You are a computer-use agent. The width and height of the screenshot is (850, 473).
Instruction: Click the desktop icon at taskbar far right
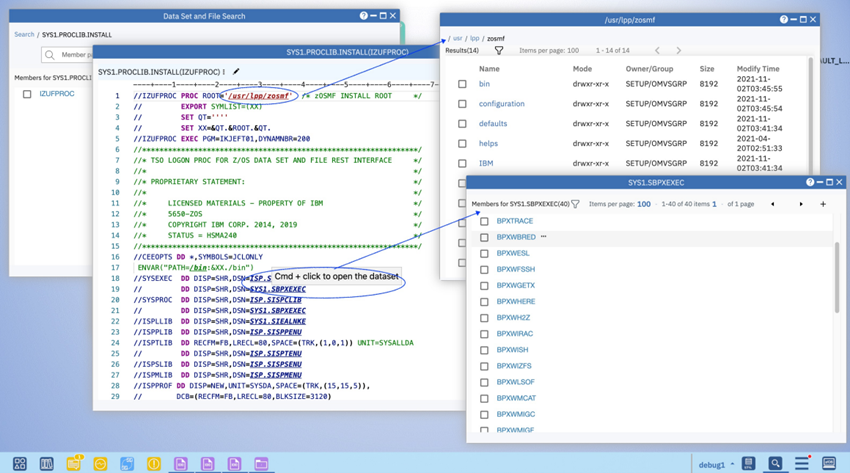829,463
